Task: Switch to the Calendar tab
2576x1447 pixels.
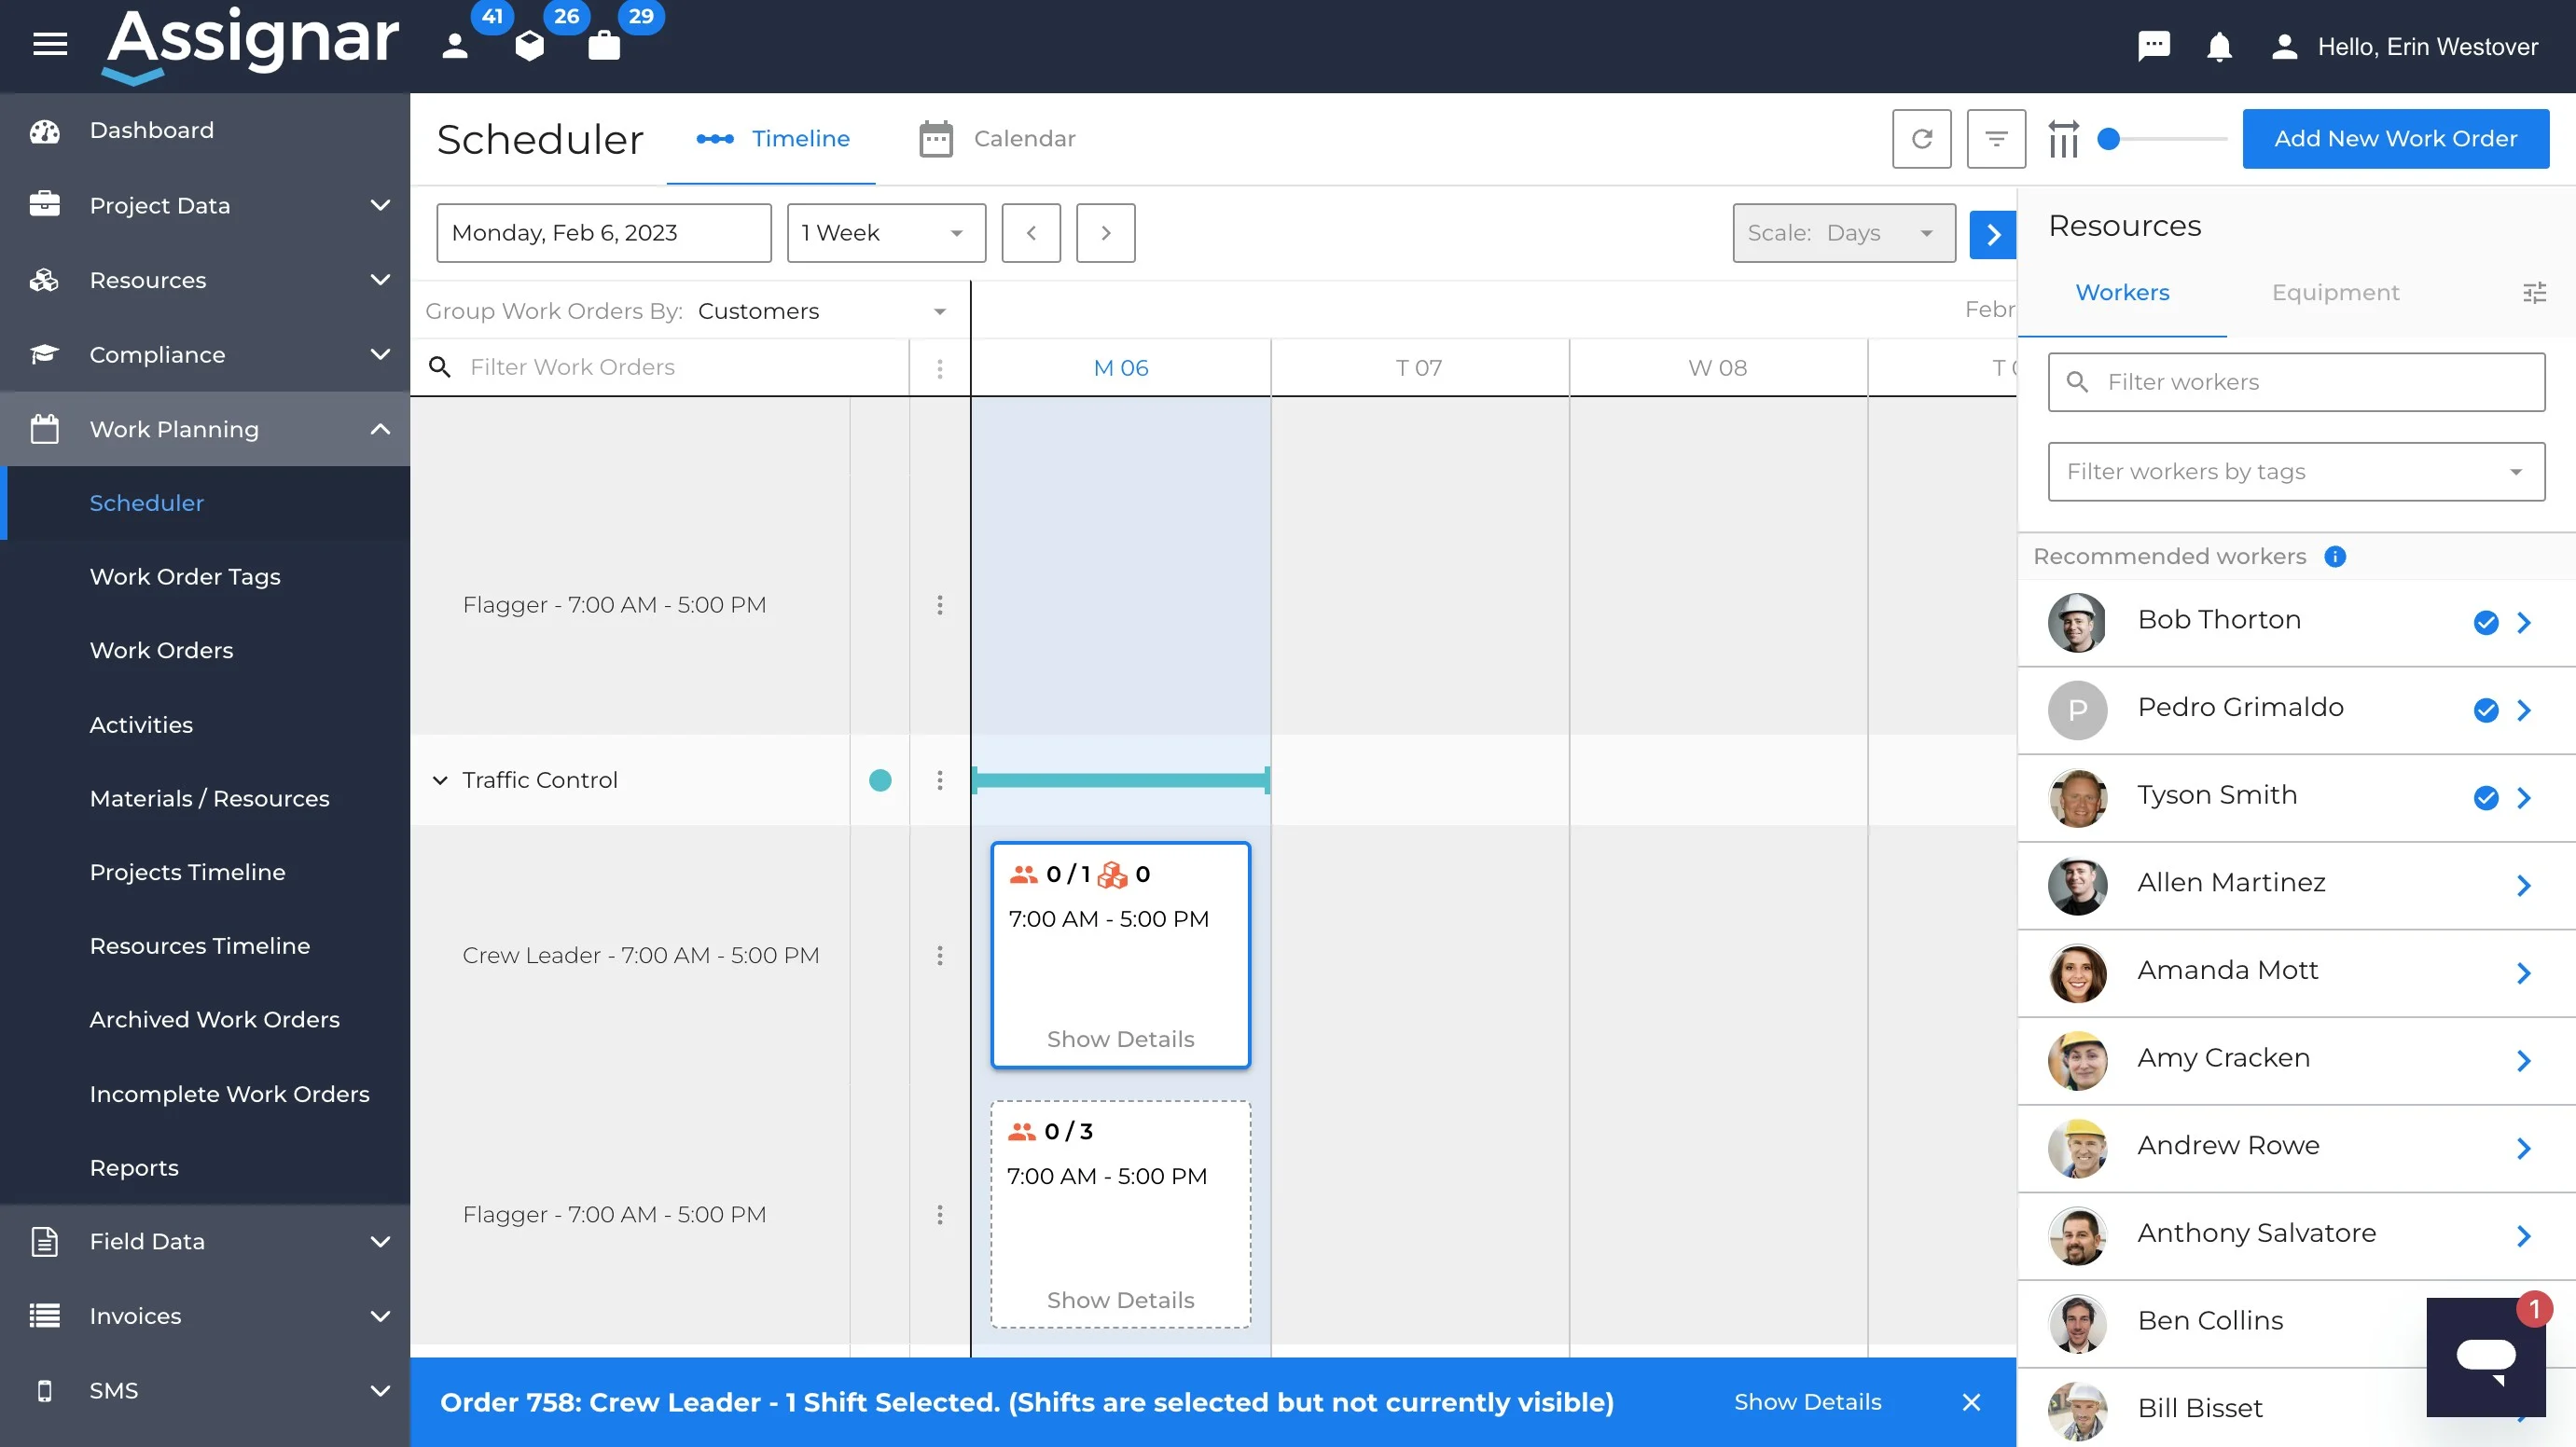Action: click(x=997, y=139)
